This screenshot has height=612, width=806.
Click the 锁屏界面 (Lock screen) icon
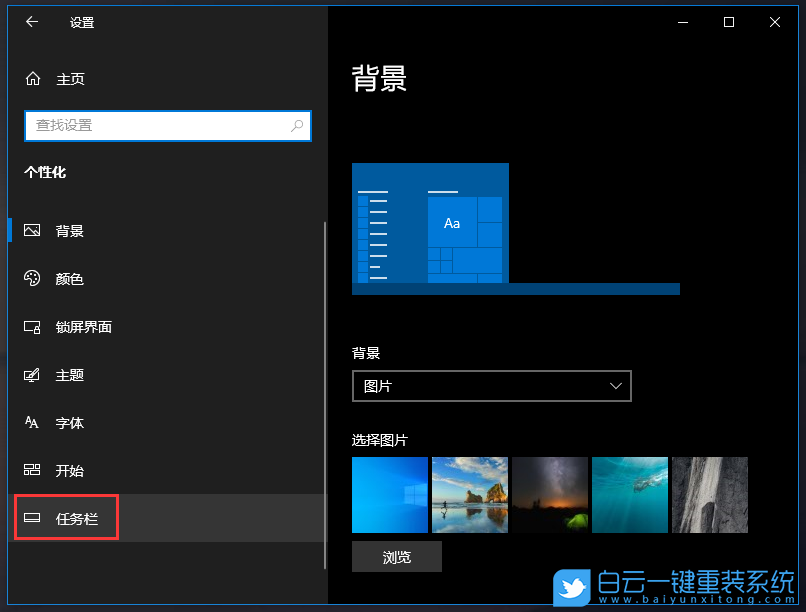pos(32,326)
